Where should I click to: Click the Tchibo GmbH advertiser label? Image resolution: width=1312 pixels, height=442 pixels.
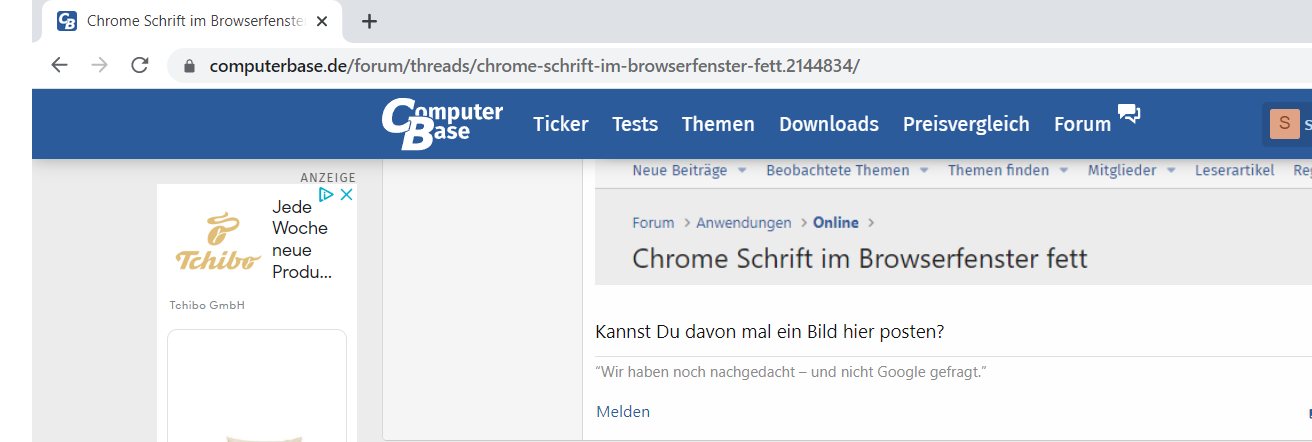[207, 305]
